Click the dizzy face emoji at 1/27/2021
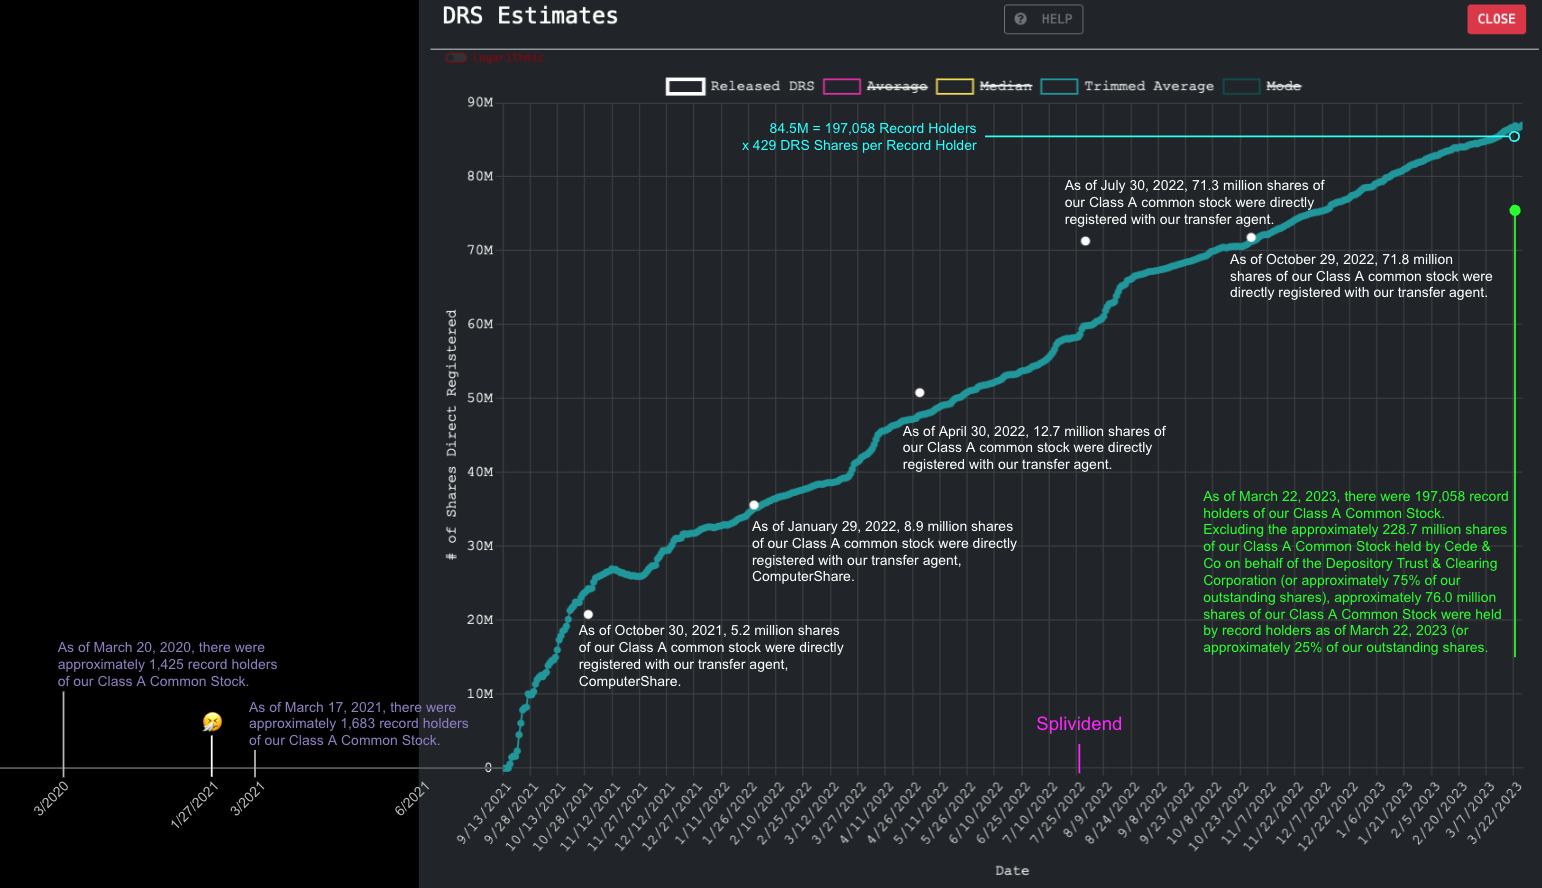The image size is (1542, 888). (212, 722)
